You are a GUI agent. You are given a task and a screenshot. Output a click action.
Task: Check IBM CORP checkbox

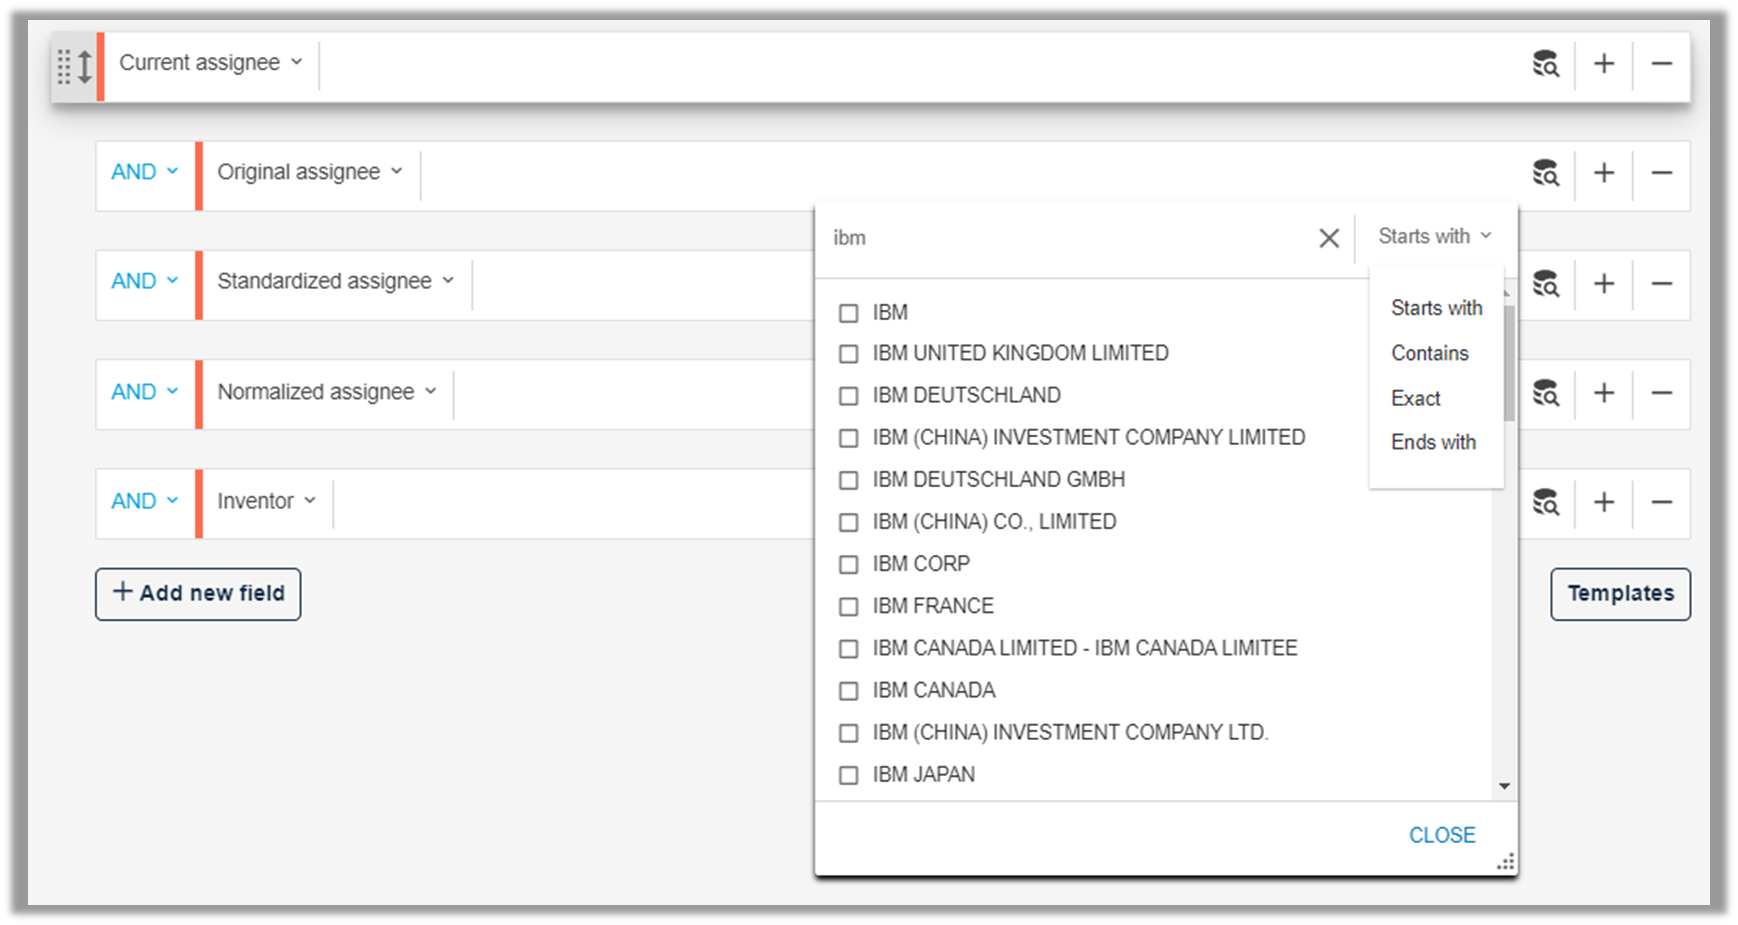849,564
